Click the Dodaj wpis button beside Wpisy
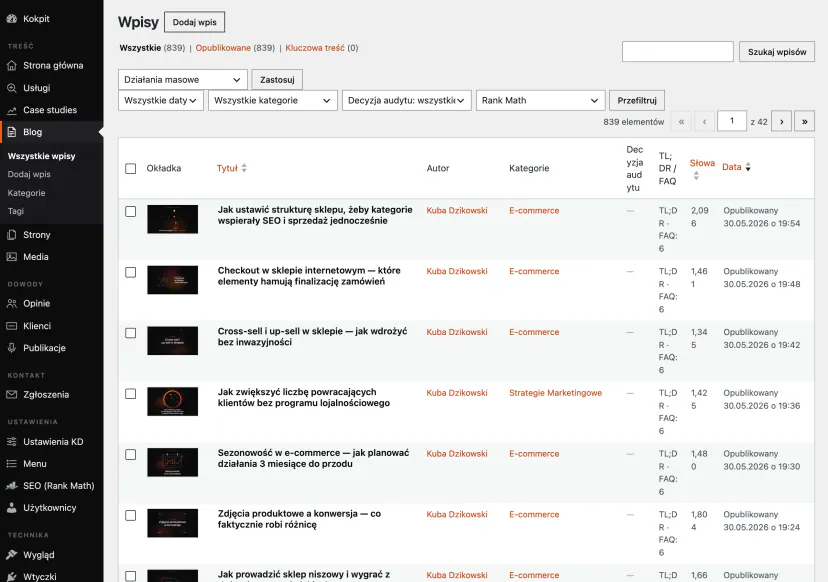The image size is (828, 582). [194, 22]
